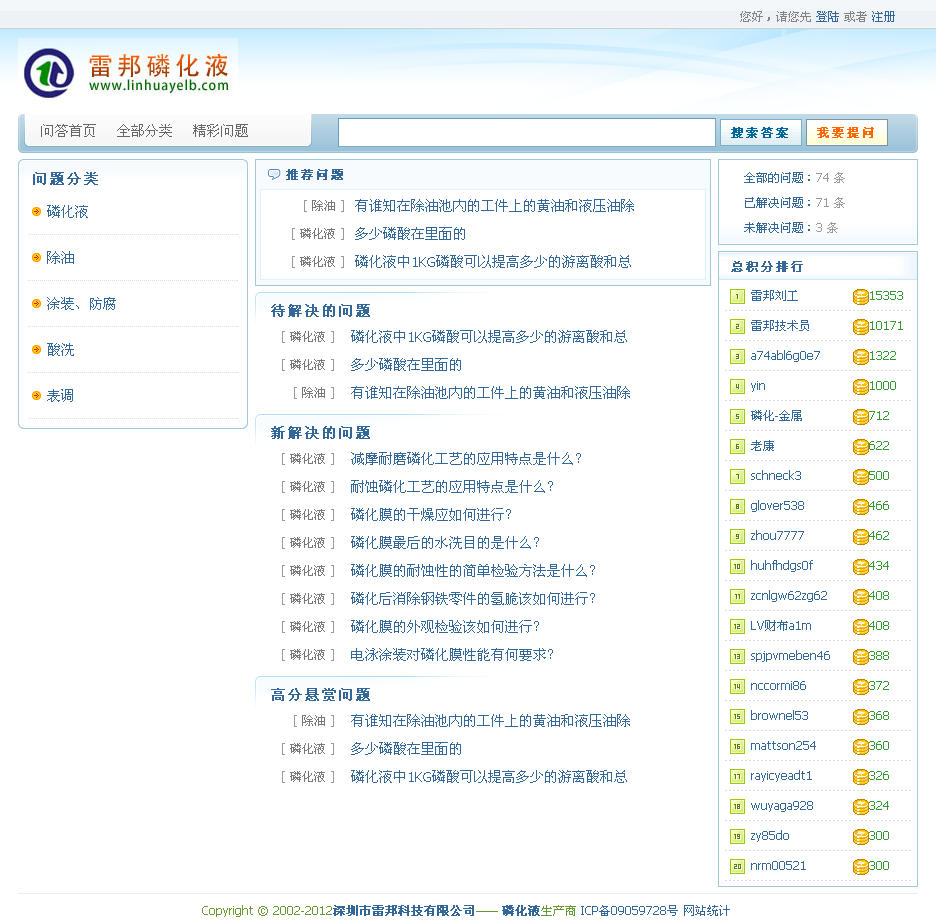Click the rank 20 badge beside nrm00521

click(x=737, y=866)
